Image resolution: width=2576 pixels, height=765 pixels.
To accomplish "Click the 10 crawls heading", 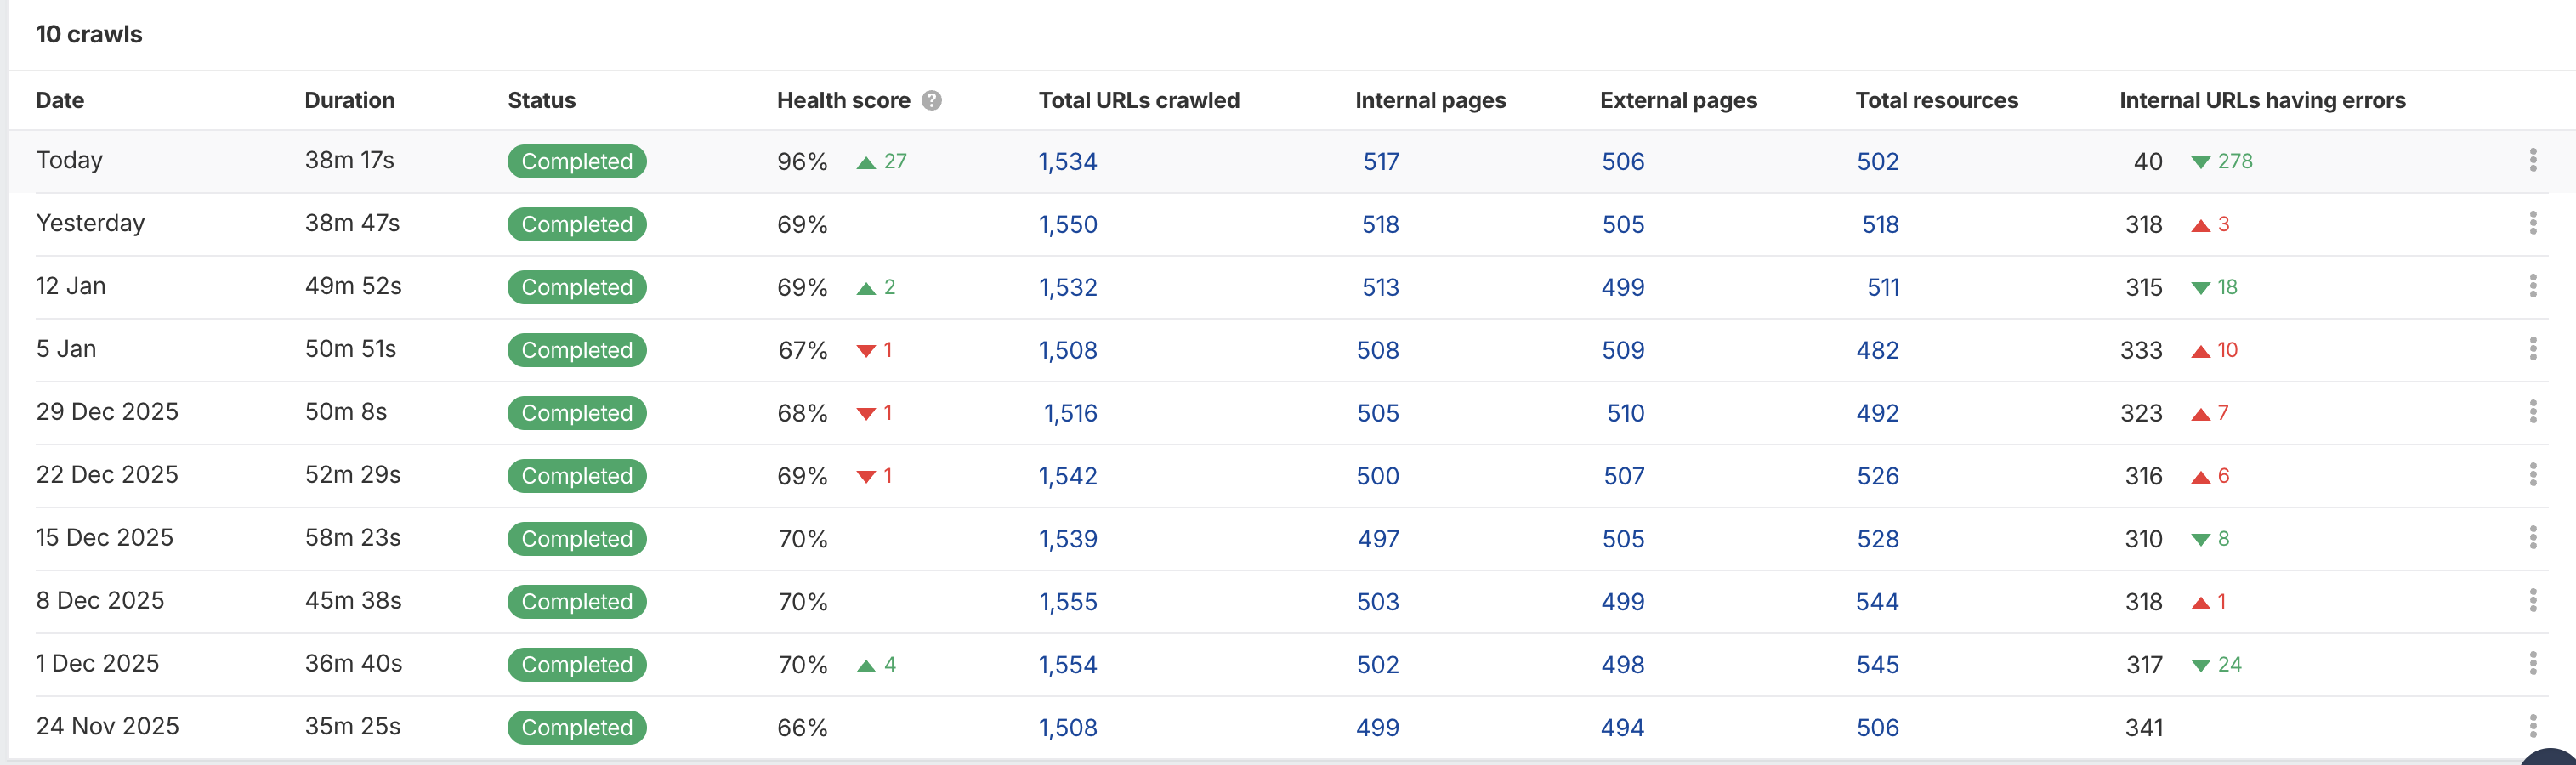I will point(89,34).
